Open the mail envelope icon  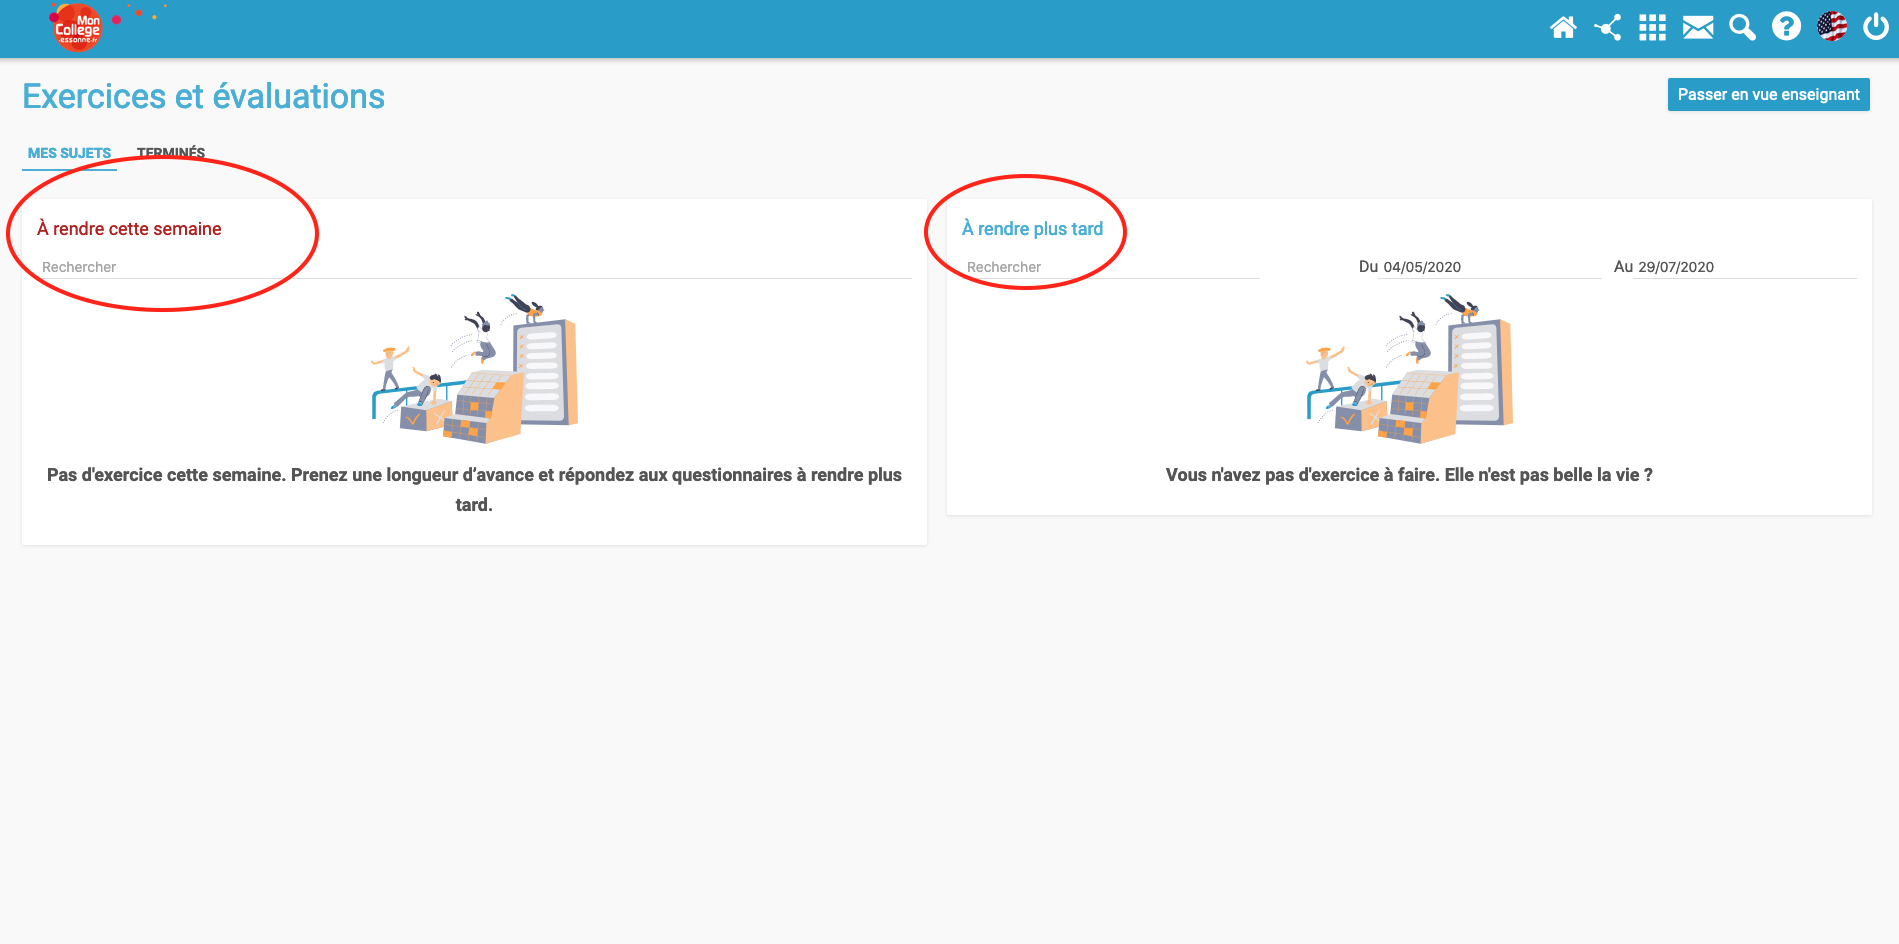[x=1697, y=28]
